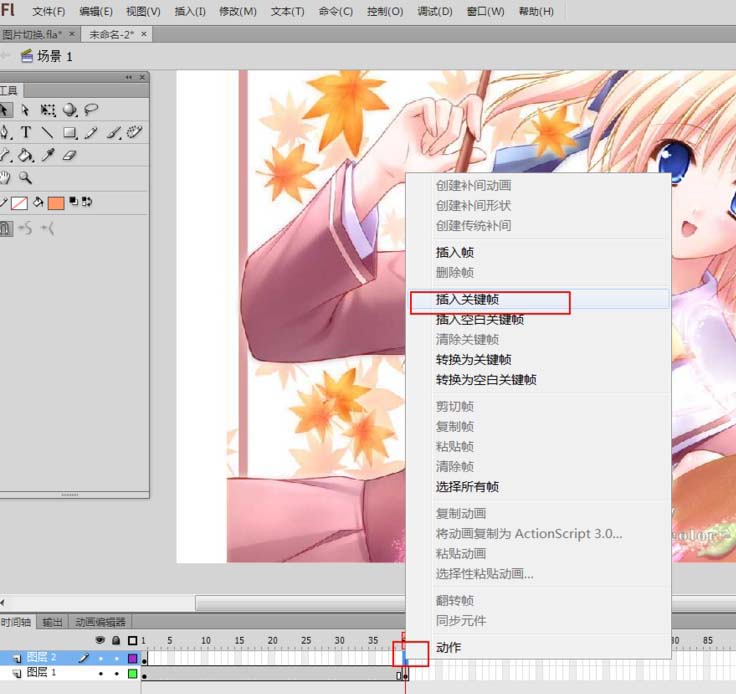Open the 帮助(H) menu
The width and height of the screenshot is (736, 694).
tap(536, 11)
